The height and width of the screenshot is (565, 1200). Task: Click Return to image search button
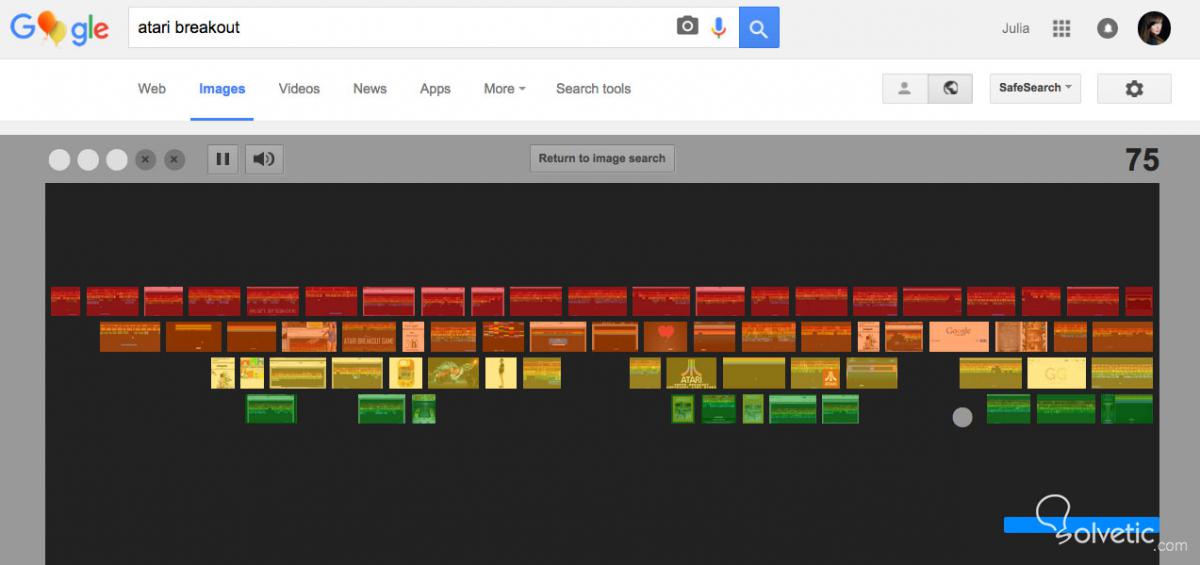coord(602,158)
